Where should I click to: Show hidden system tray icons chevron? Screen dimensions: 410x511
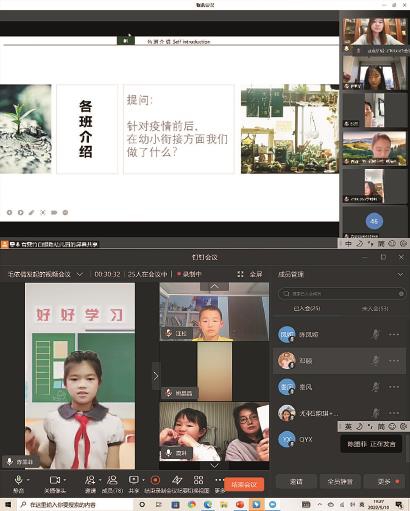319,505
